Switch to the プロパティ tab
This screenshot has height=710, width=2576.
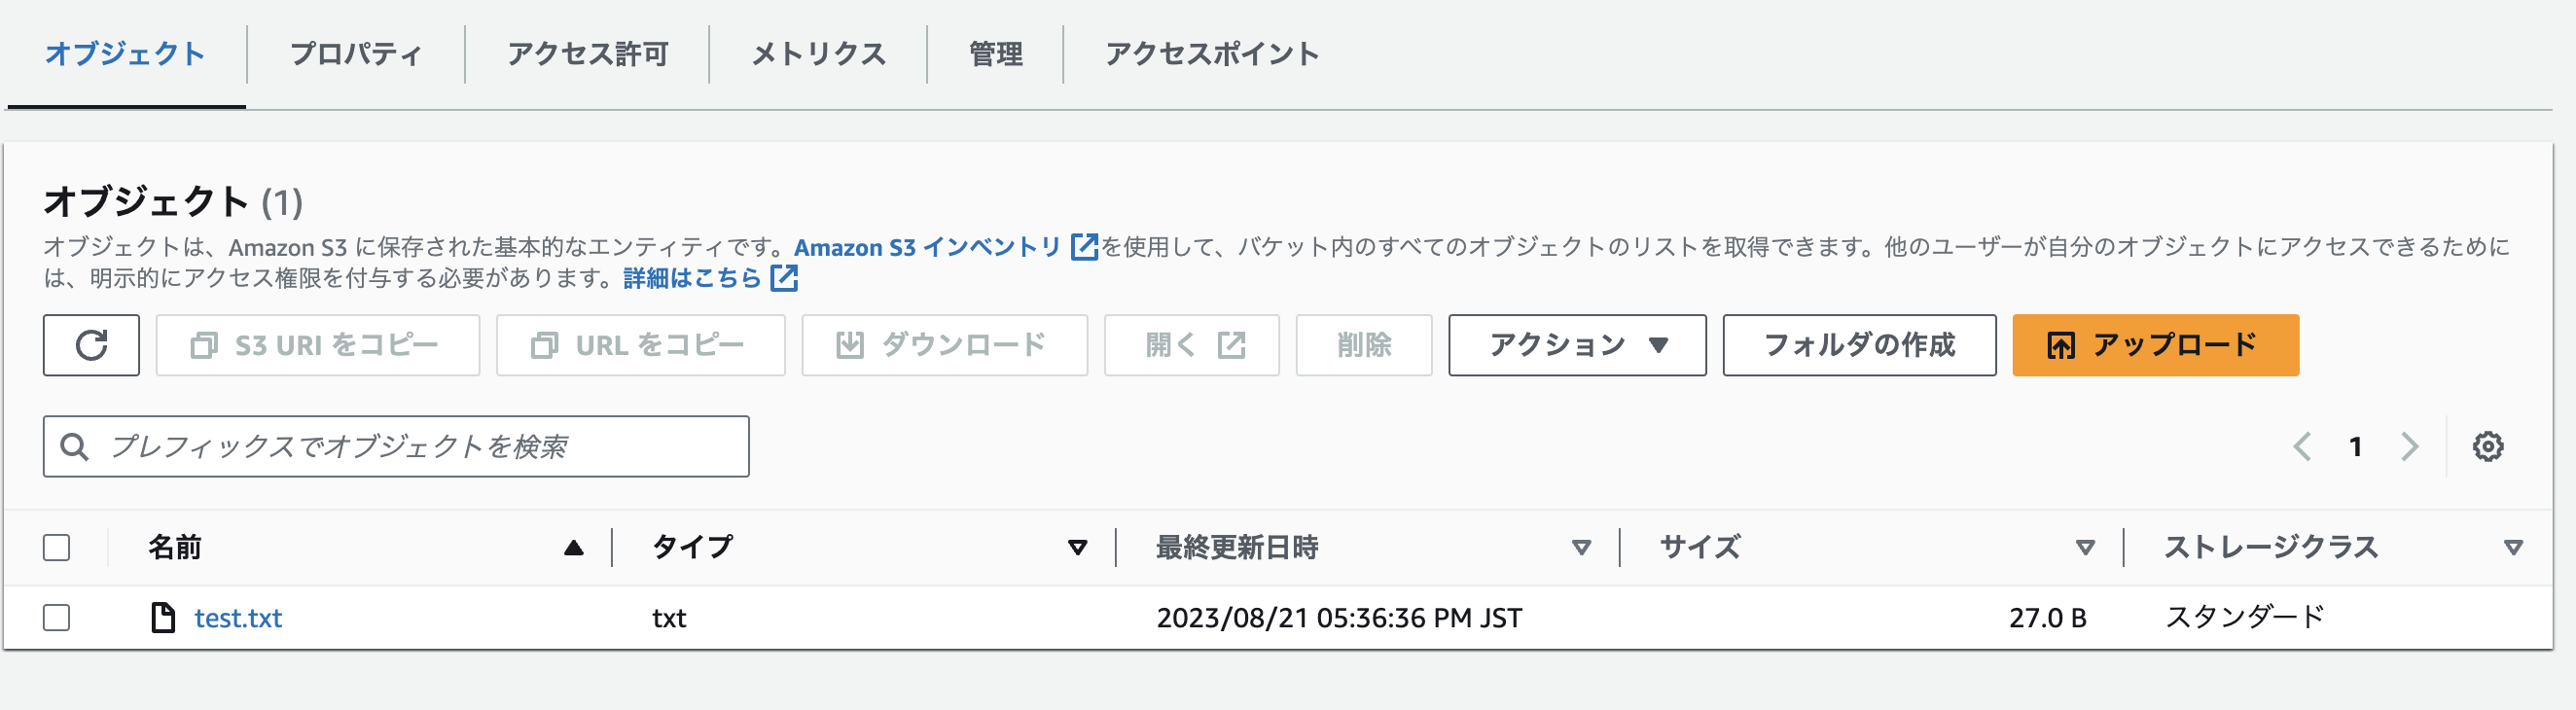tap(355, 54)
